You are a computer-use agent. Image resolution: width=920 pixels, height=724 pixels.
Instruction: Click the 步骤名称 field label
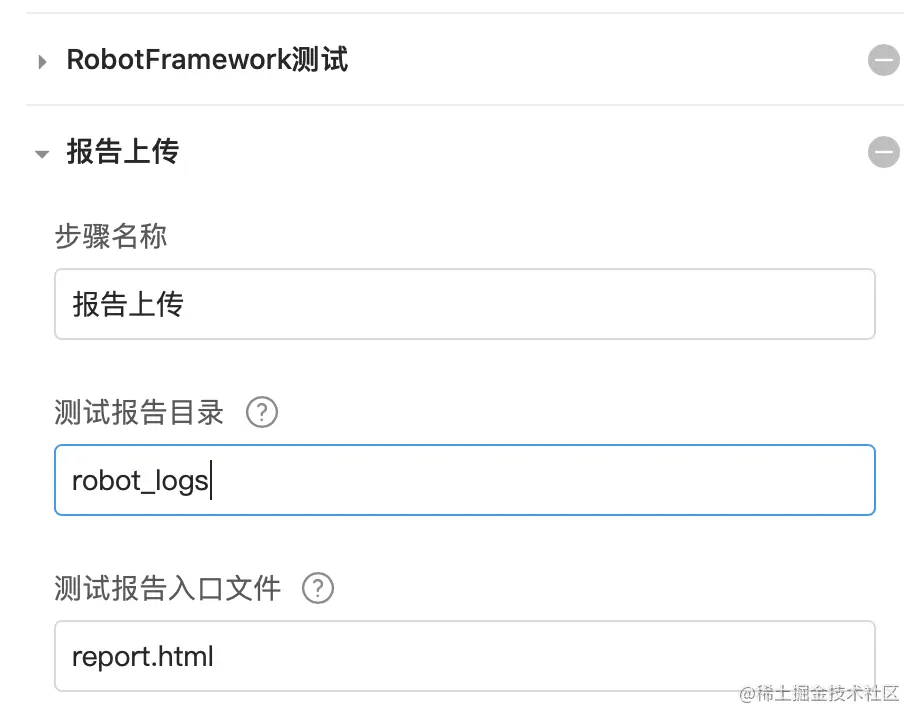point(110,236)
